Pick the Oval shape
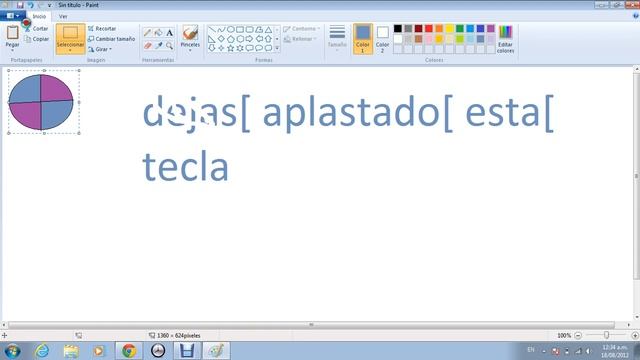This screenshot has height=360, width=640. 231,29
